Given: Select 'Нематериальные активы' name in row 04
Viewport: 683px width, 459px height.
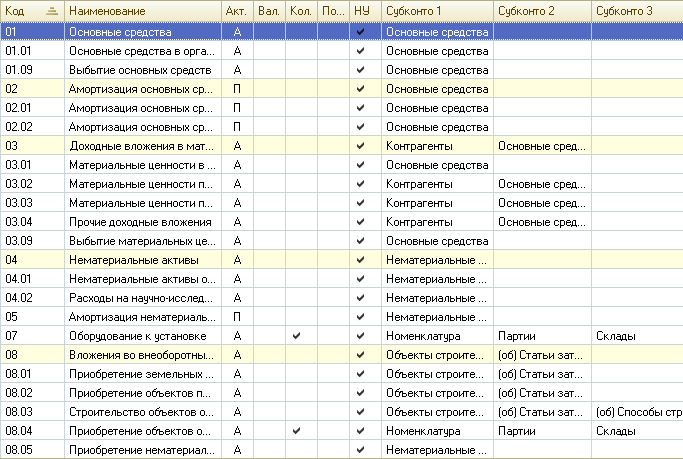Looking at the screenshot, I should [134, 260].
